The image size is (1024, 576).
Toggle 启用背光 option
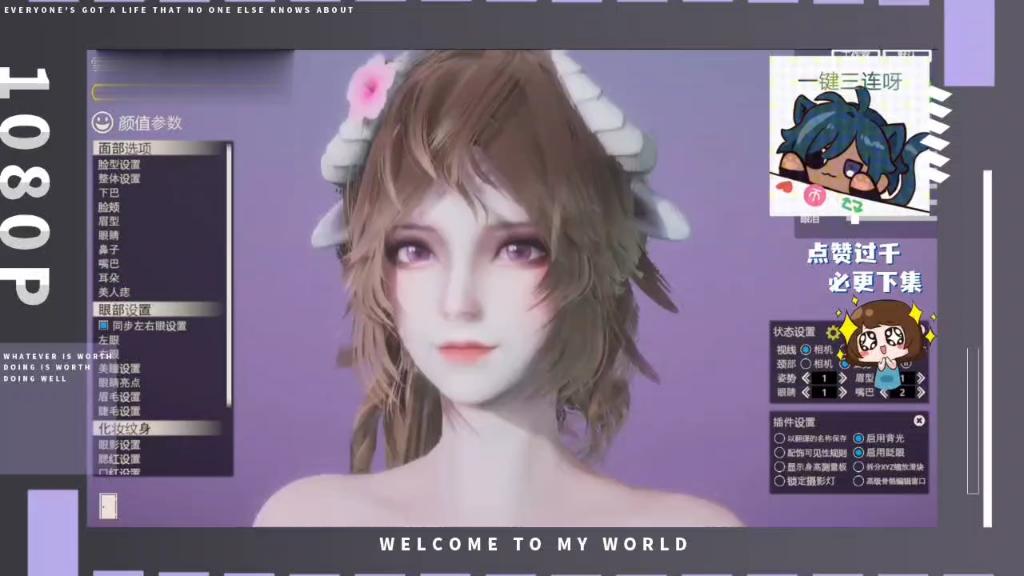[x=859, y=438]
